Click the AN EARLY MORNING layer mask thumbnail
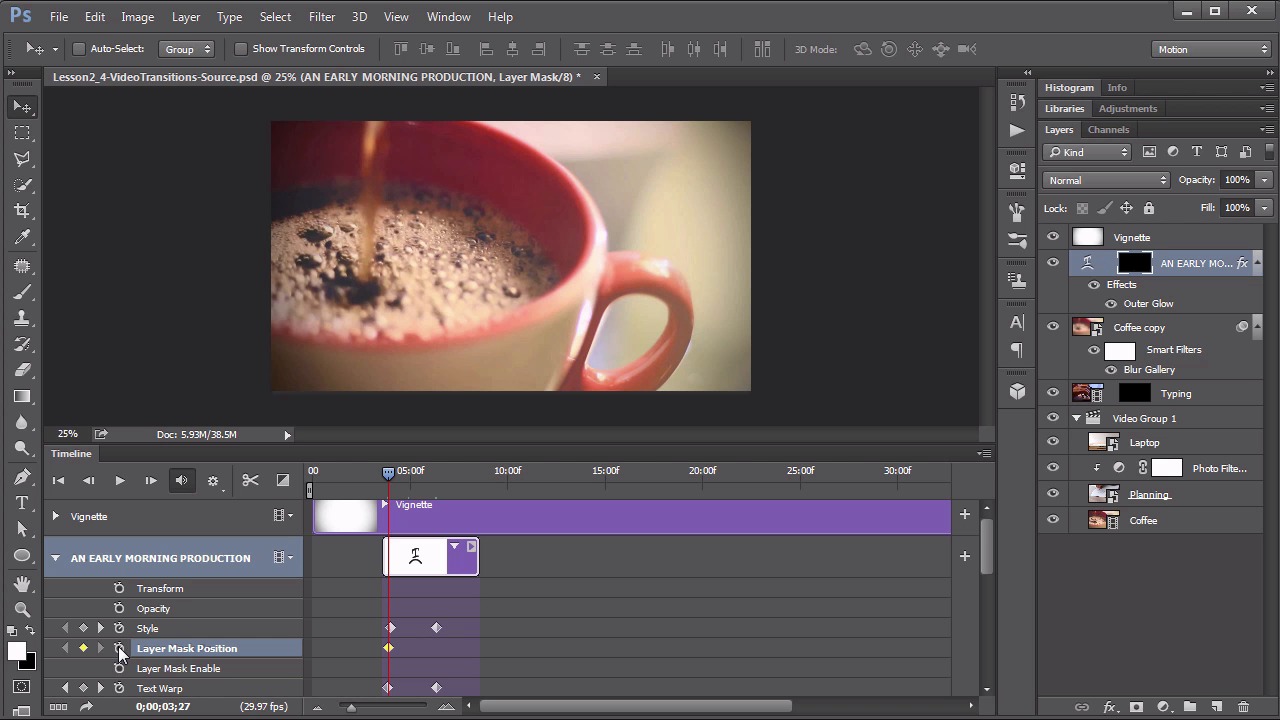The height and width of the screenshot is (720, 1280). click(1134, 263)
